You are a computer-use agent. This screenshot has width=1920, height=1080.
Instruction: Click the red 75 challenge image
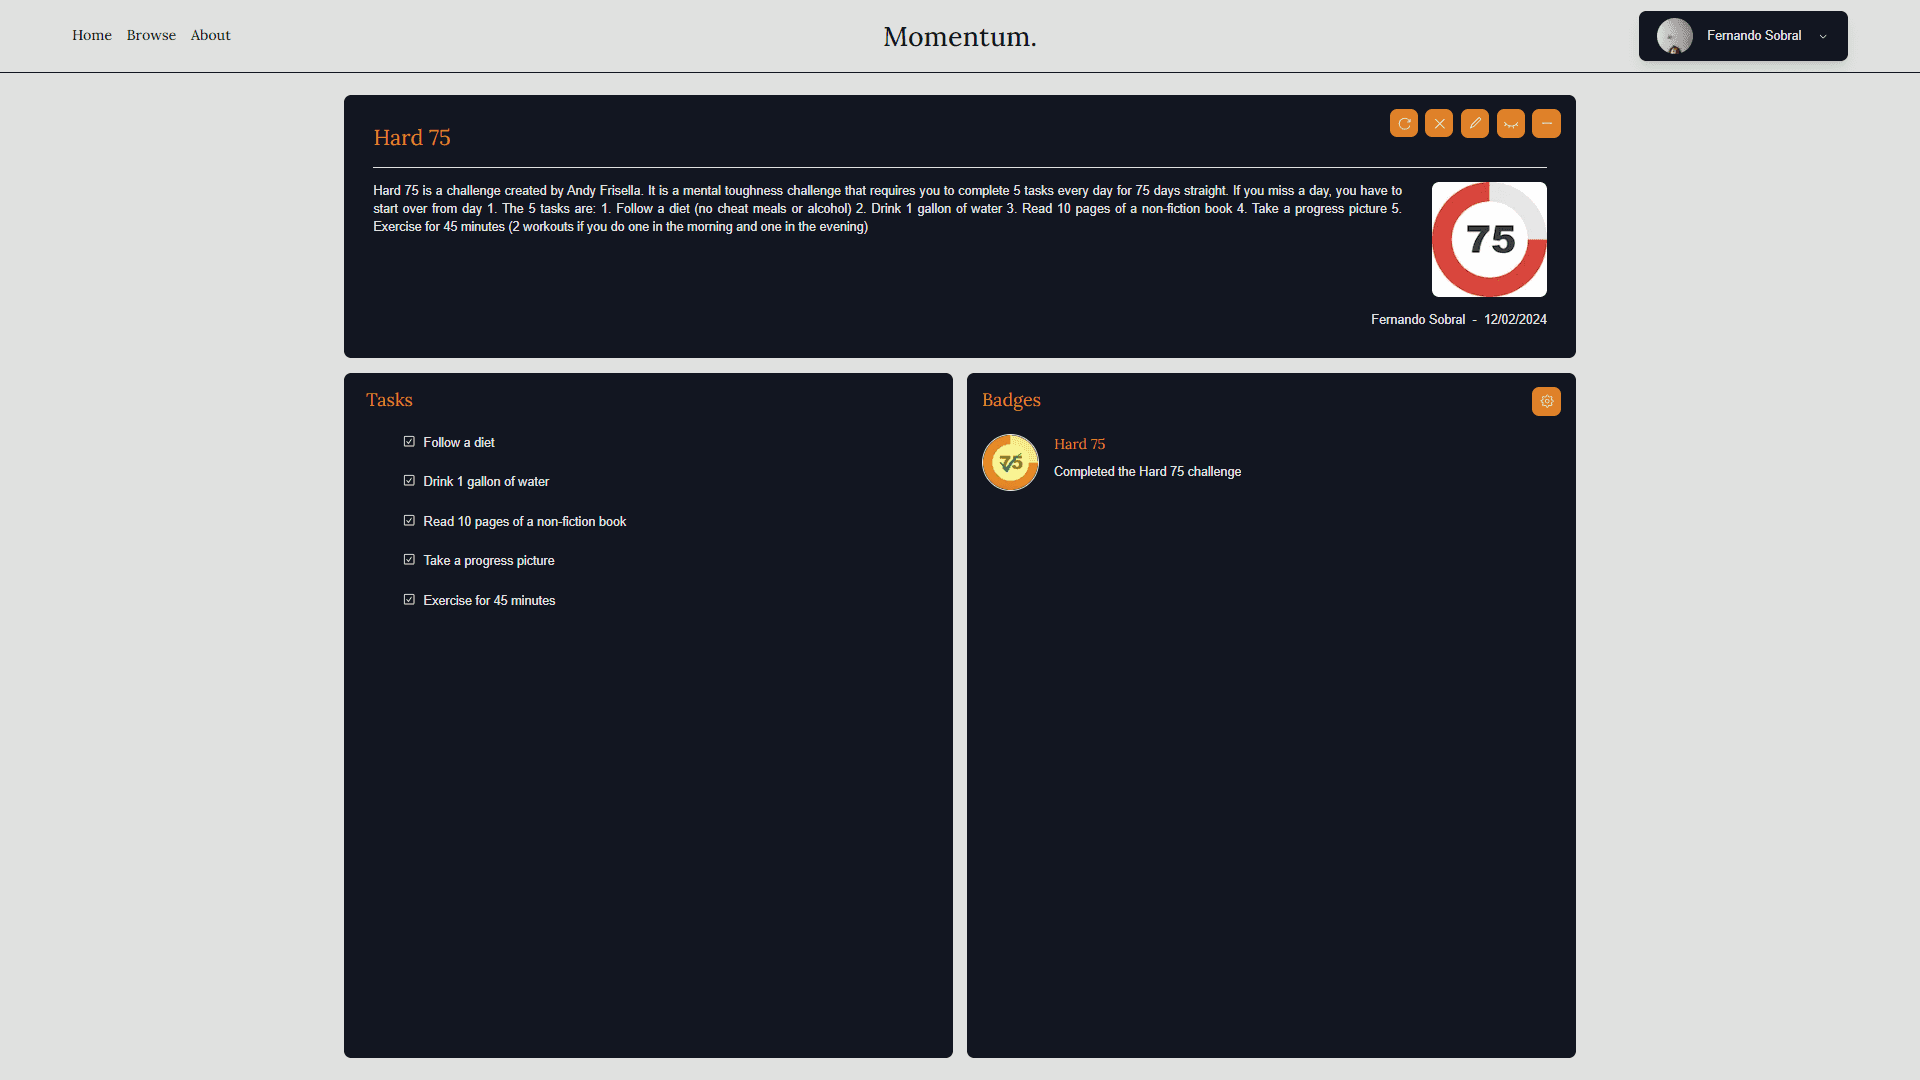pos(1489,239)
